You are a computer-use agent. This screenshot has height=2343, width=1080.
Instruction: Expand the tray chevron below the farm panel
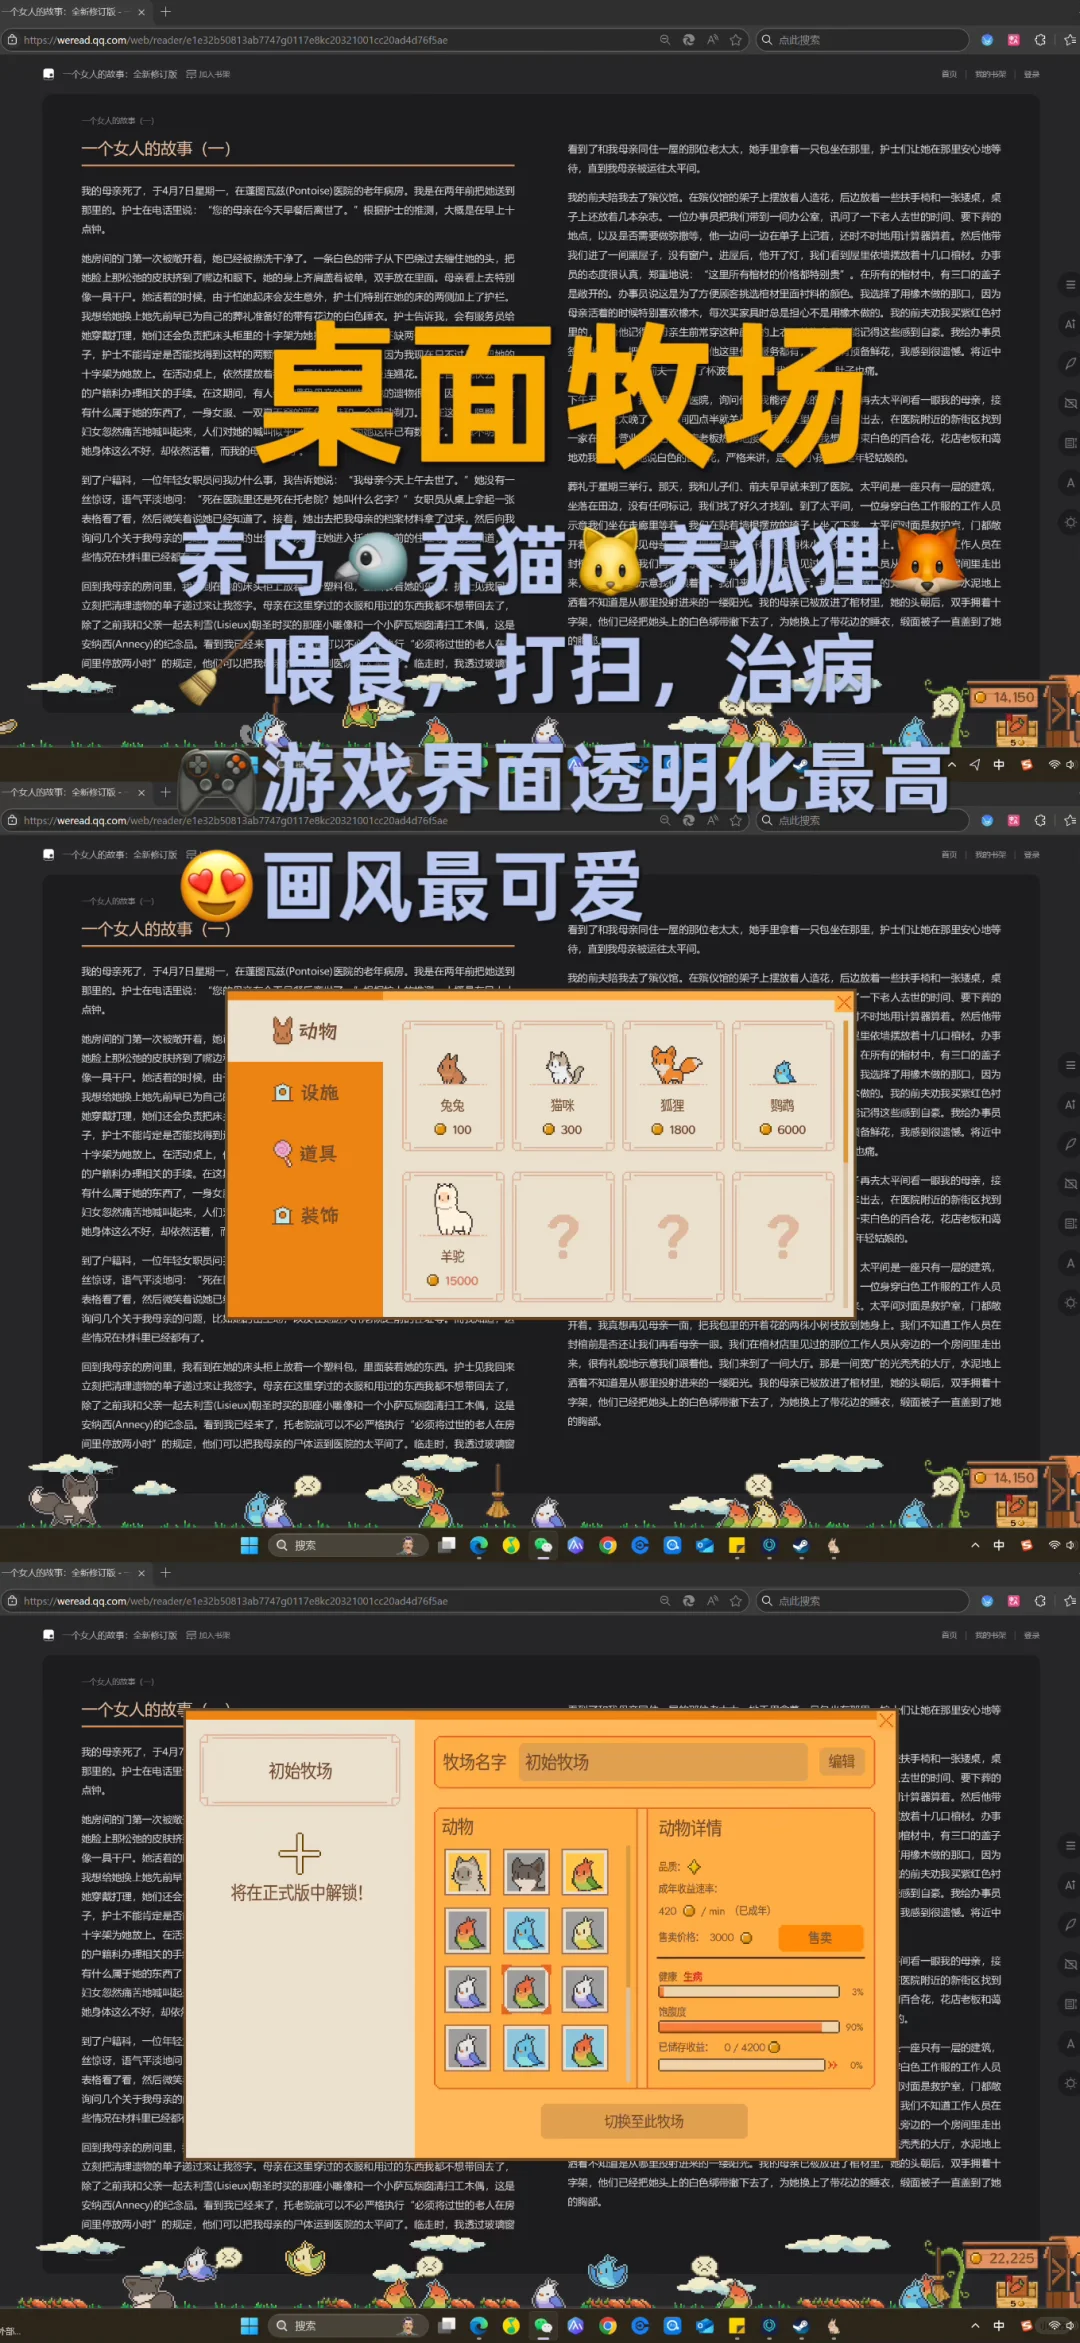click(x=974, y=2325)
